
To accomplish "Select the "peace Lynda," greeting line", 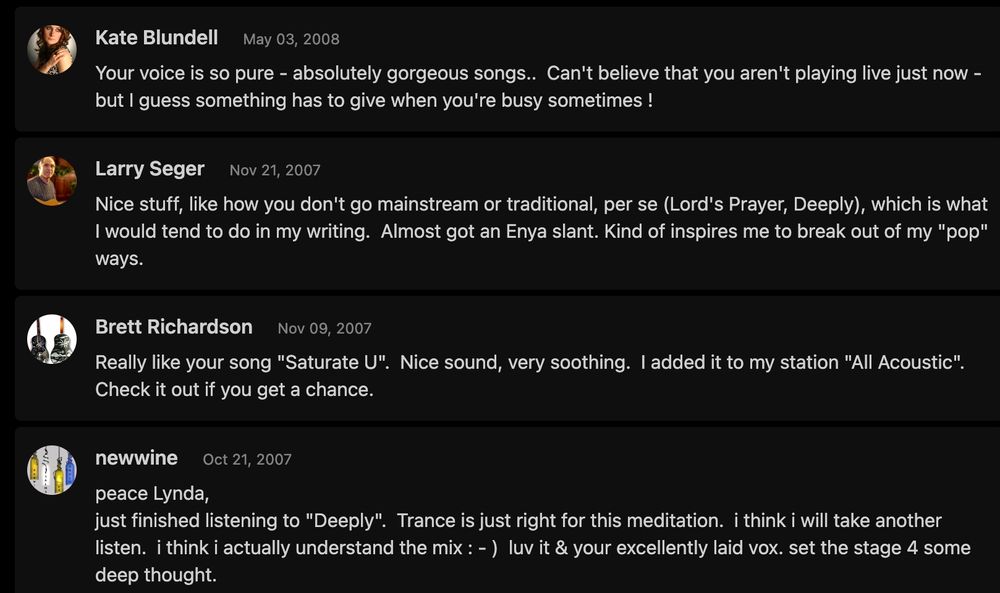I will pos(152,494).
